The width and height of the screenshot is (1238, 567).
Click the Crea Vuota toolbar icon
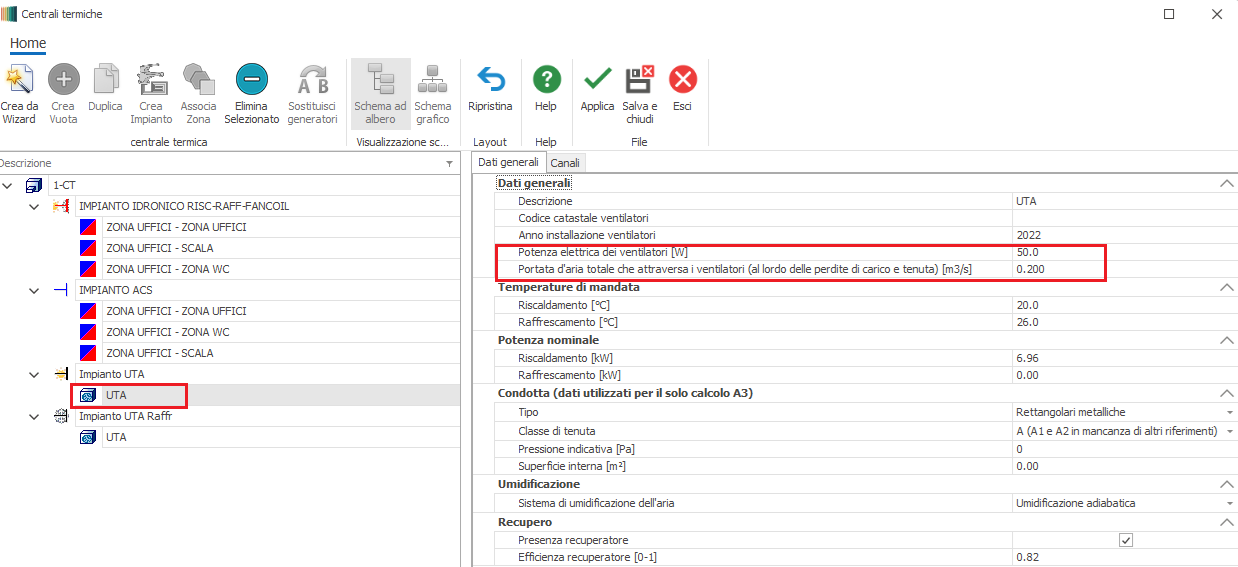coord(63,80)
